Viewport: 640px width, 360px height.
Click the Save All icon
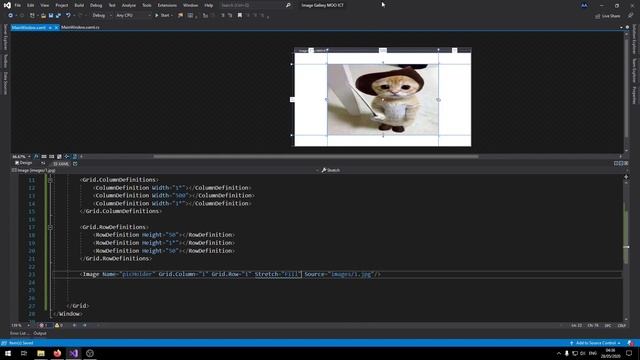point(58,16)
